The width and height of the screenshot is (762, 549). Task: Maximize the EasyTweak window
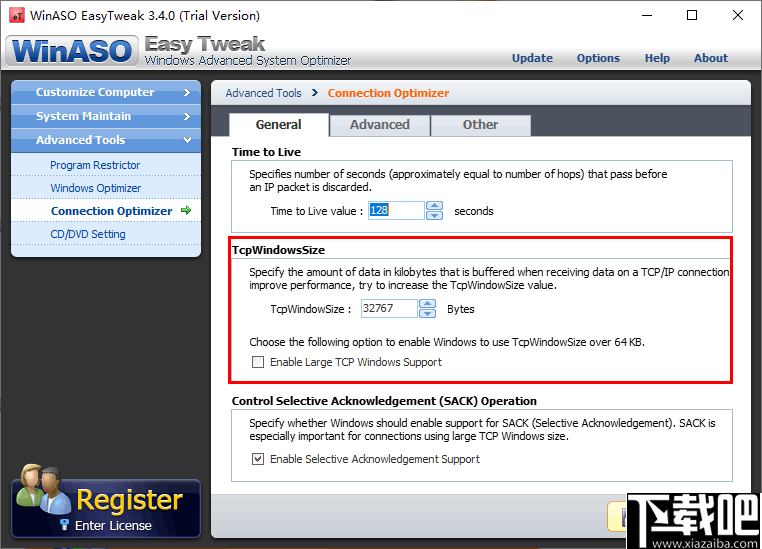(x=692, y=16)
